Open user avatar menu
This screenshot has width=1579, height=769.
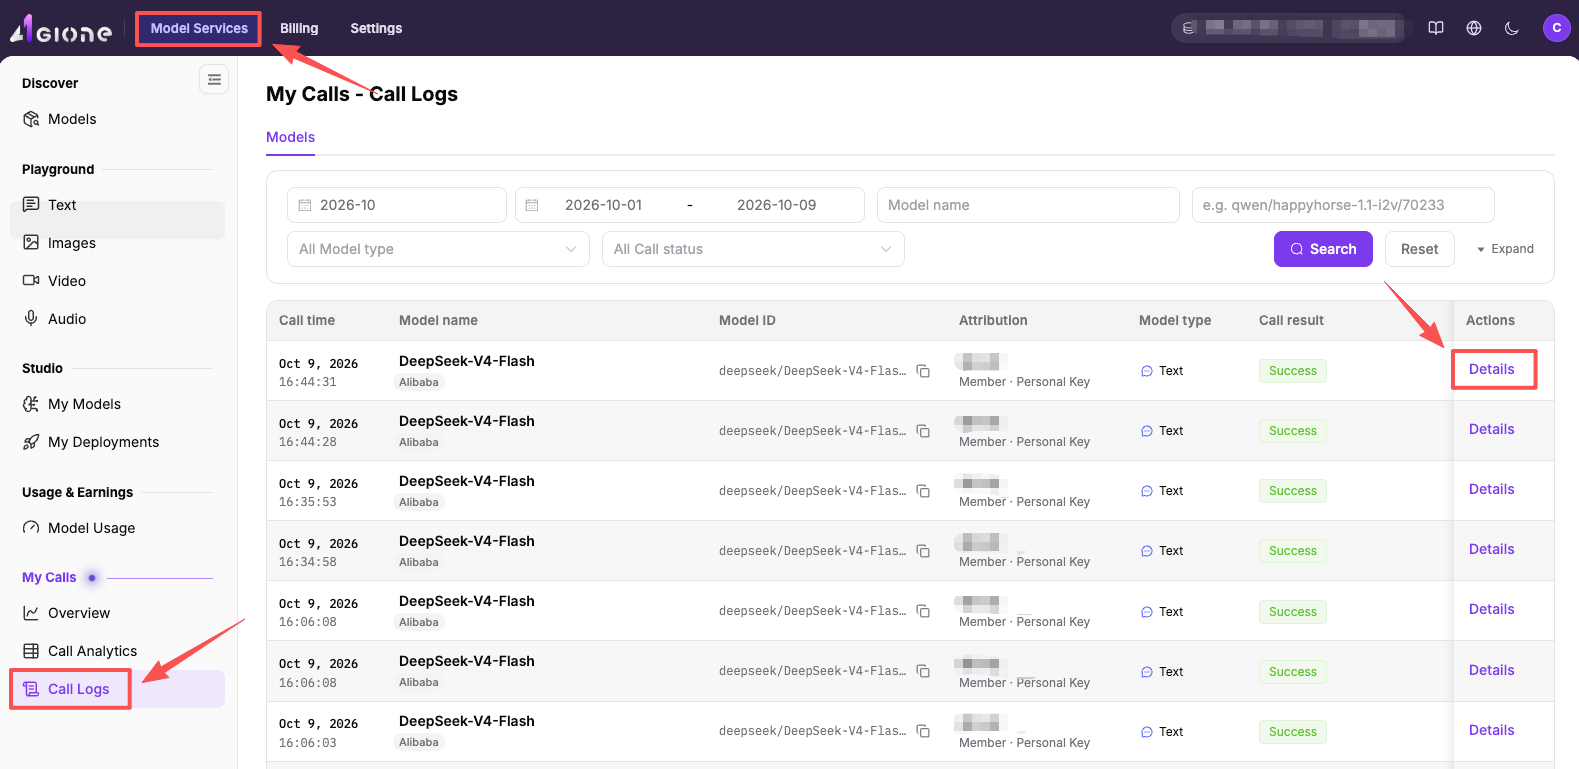tap(1557, 28)
